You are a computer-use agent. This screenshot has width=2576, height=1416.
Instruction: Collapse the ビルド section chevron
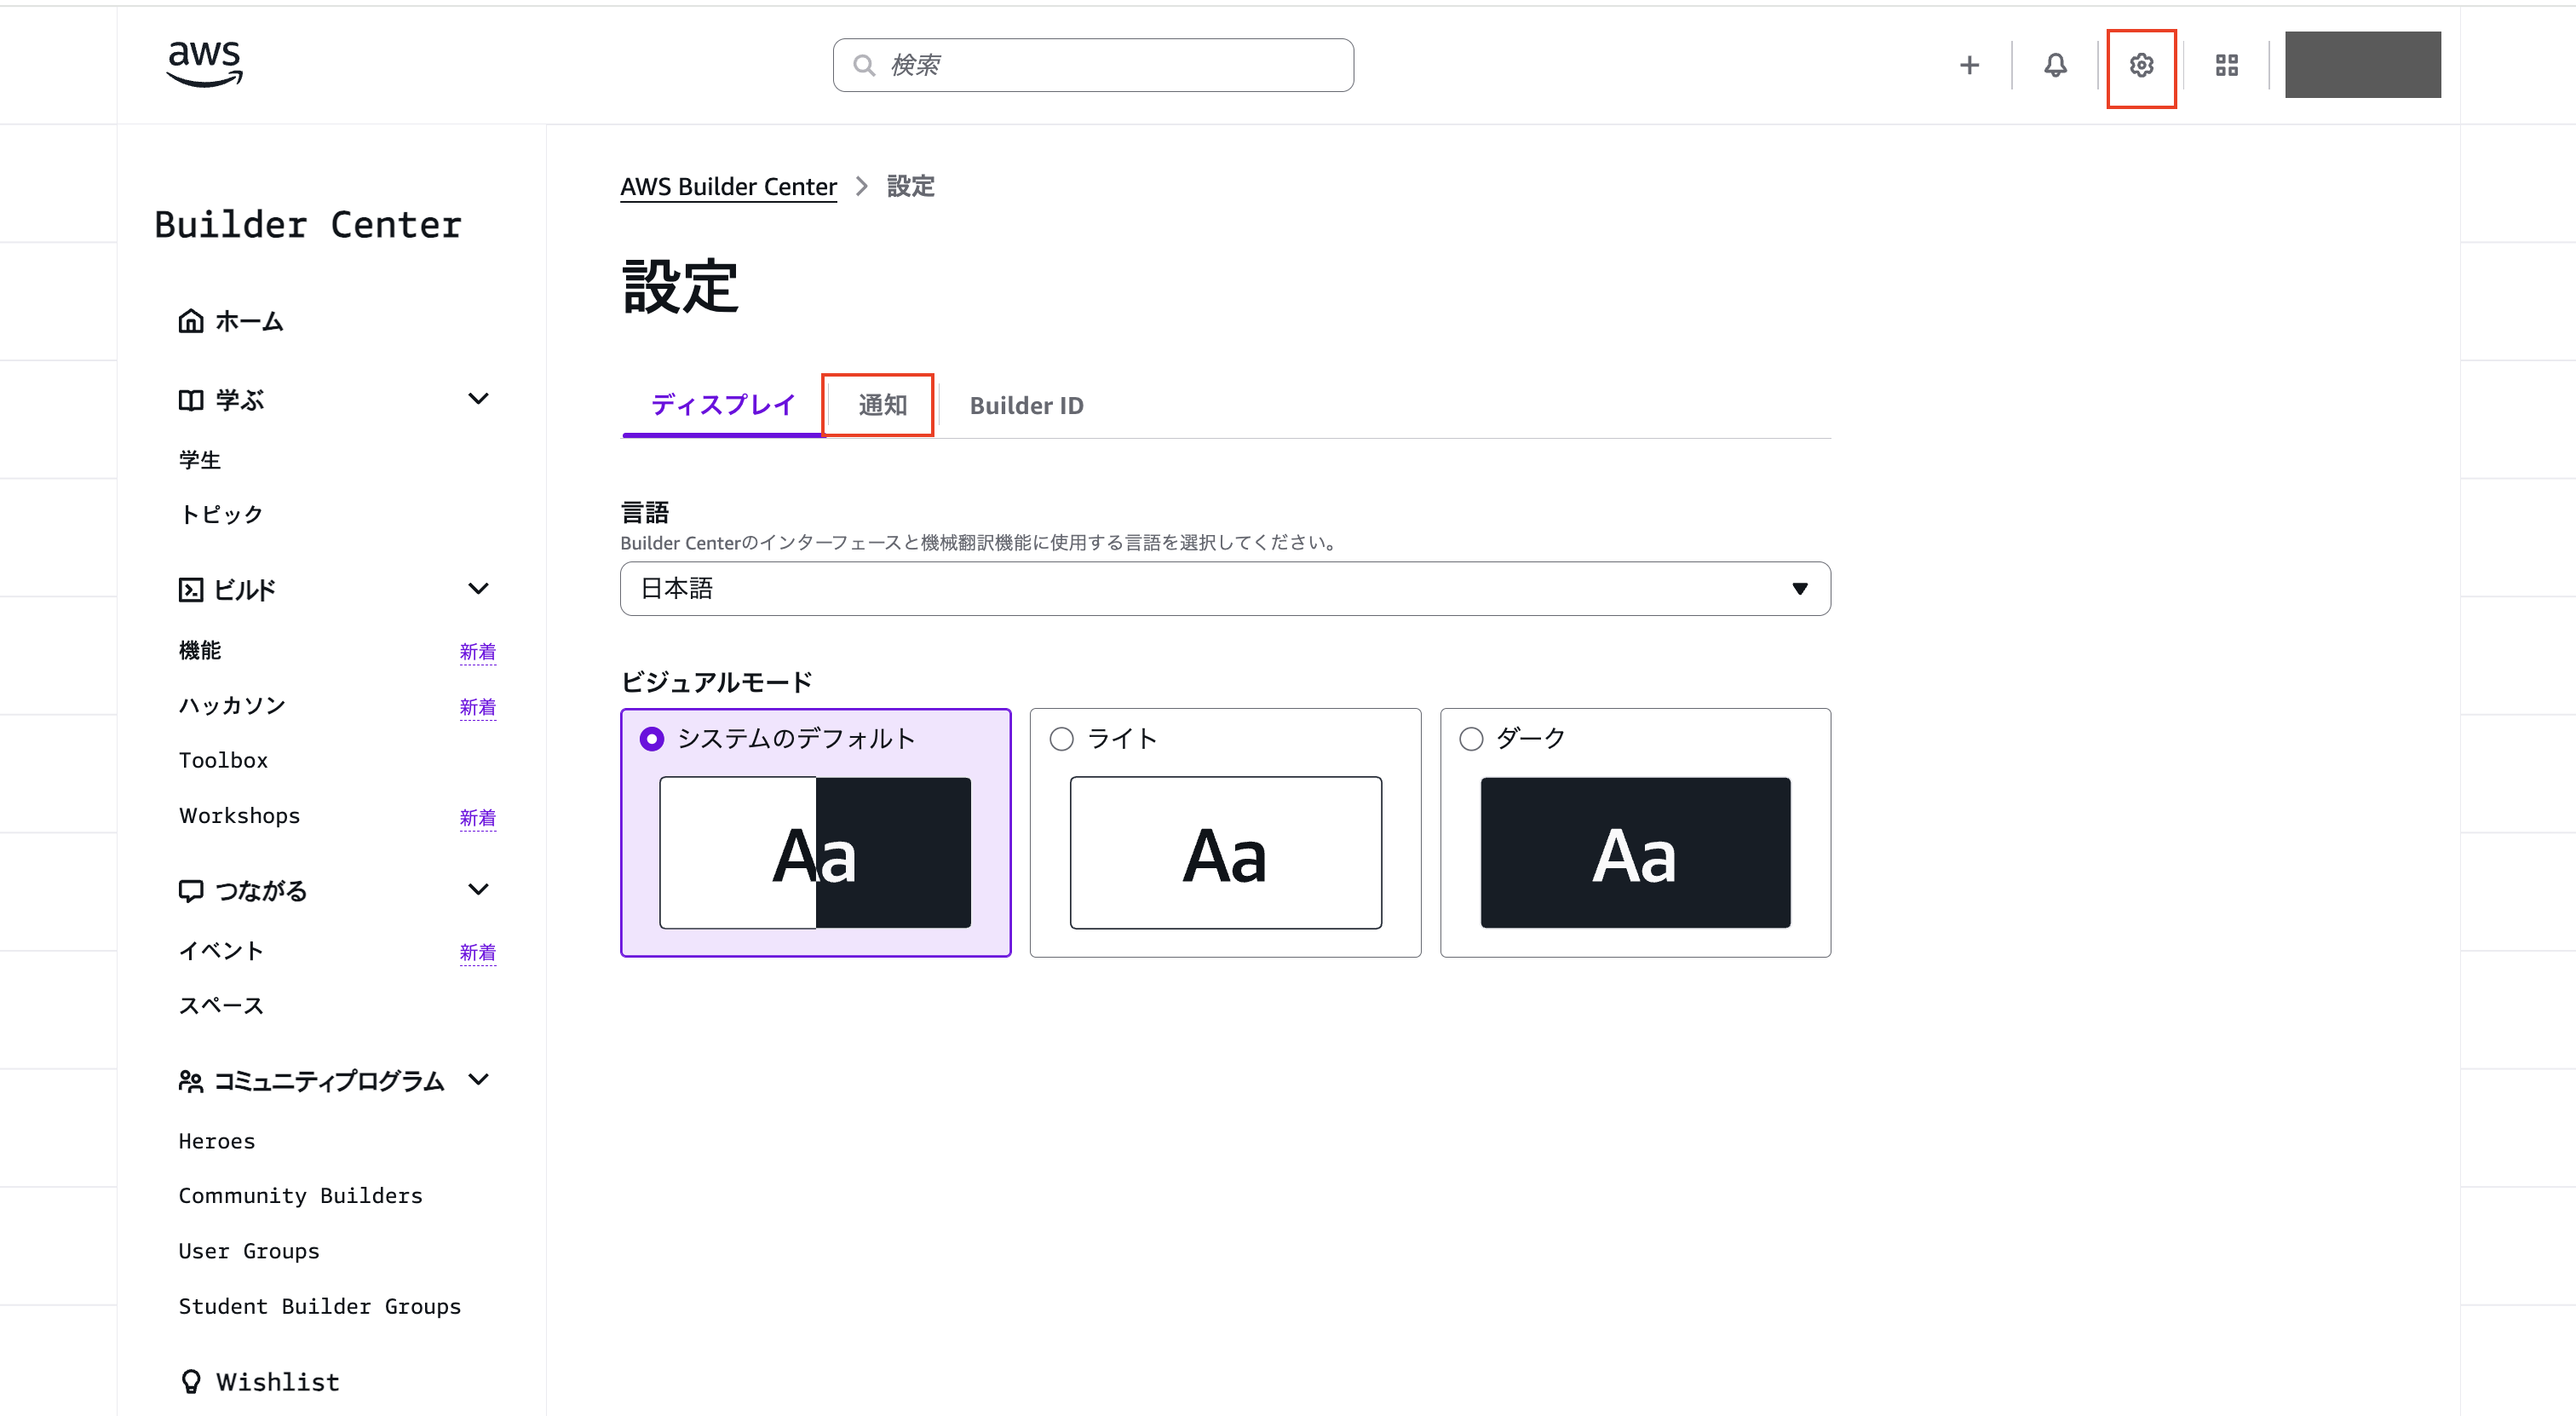pyautogui.click(x=479, y=589)
